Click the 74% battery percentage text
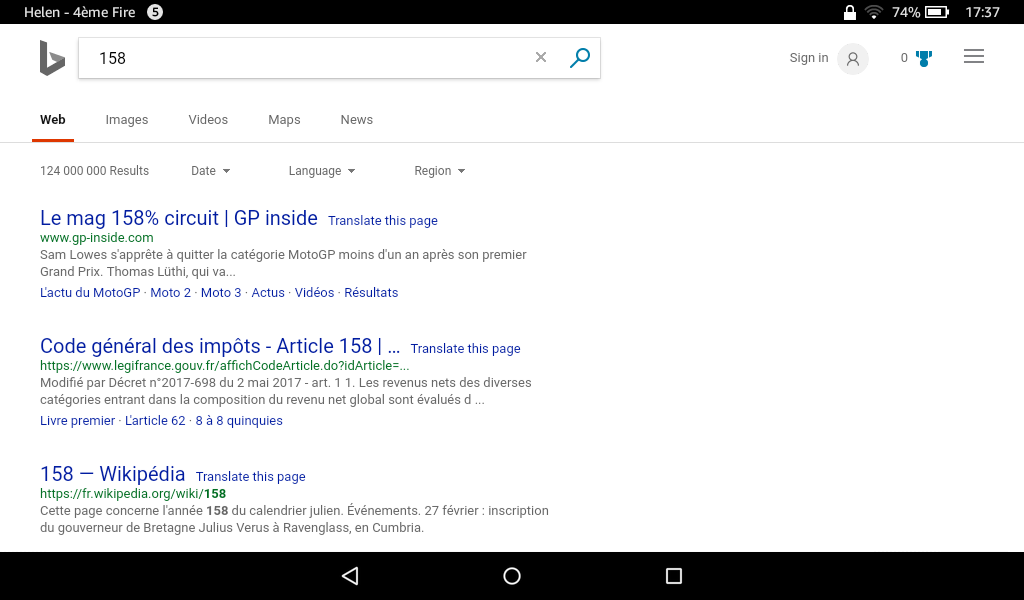 (906, 12)
